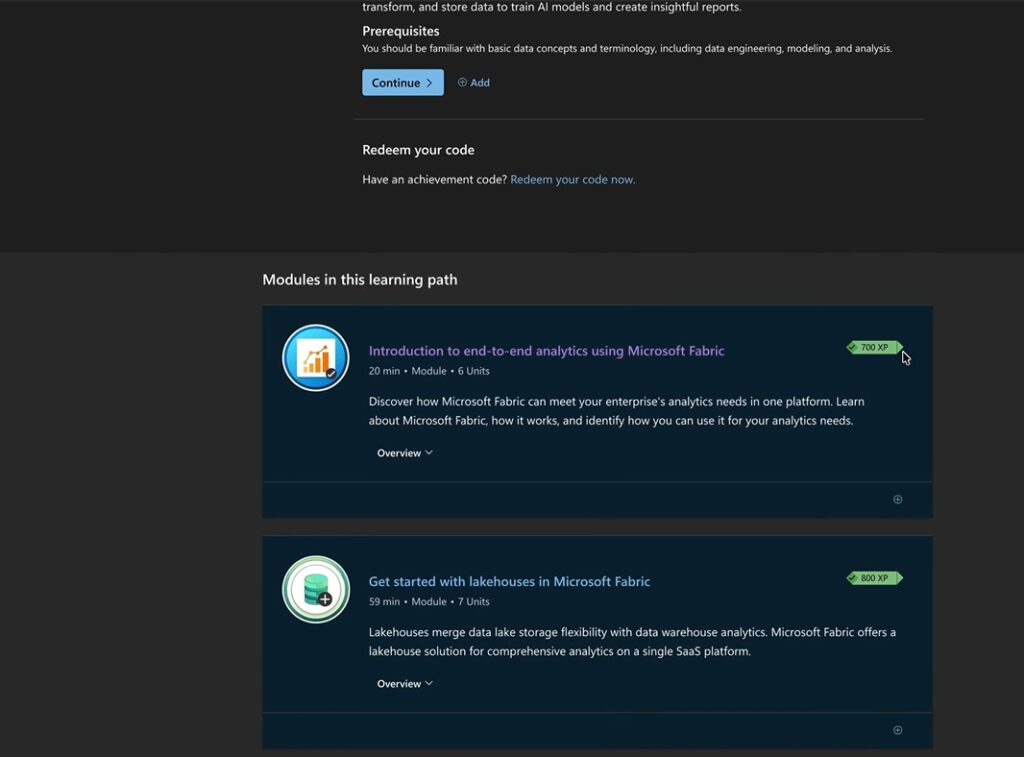Click the Overview chevron in the first module
The height and width of the screenshot is (757, 1024).
tap(429, 453)
